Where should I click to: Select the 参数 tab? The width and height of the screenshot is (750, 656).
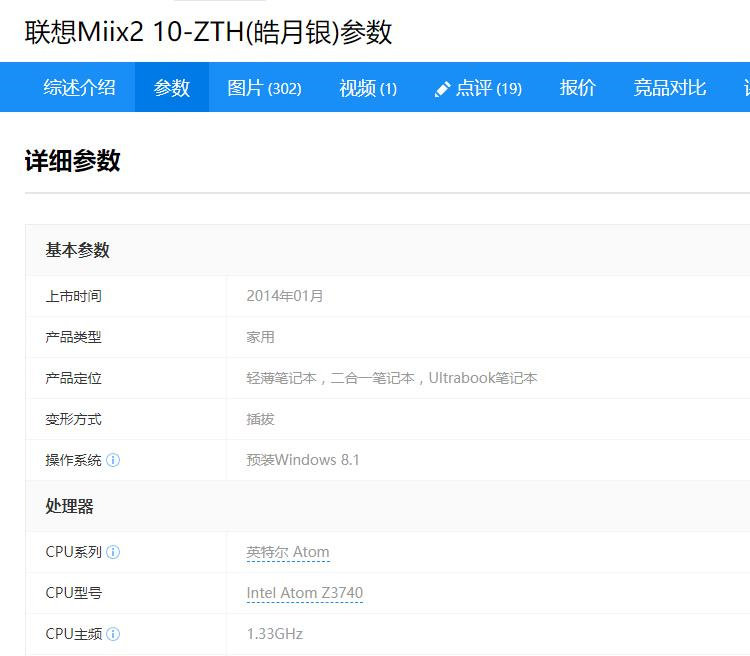coord(172,88)
